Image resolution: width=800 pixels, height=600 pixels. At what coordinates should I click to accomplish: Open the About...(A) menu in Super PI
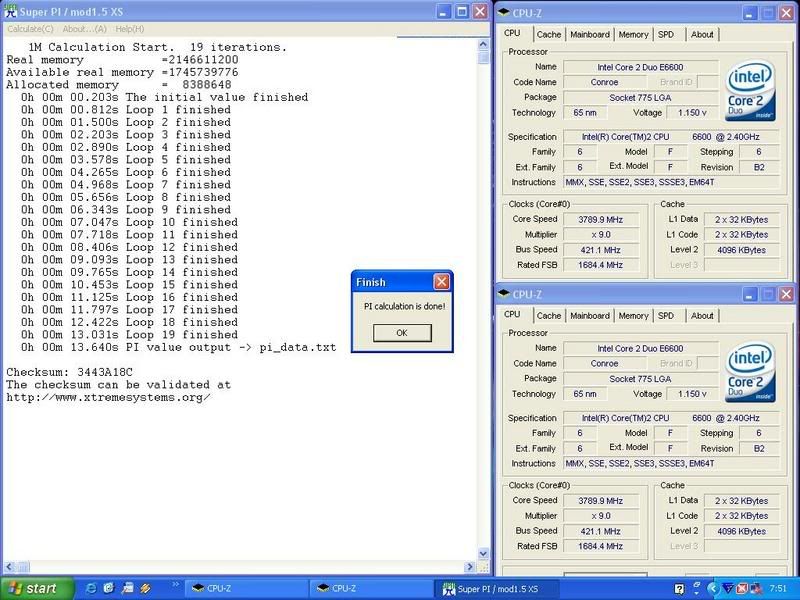point(84,29)
